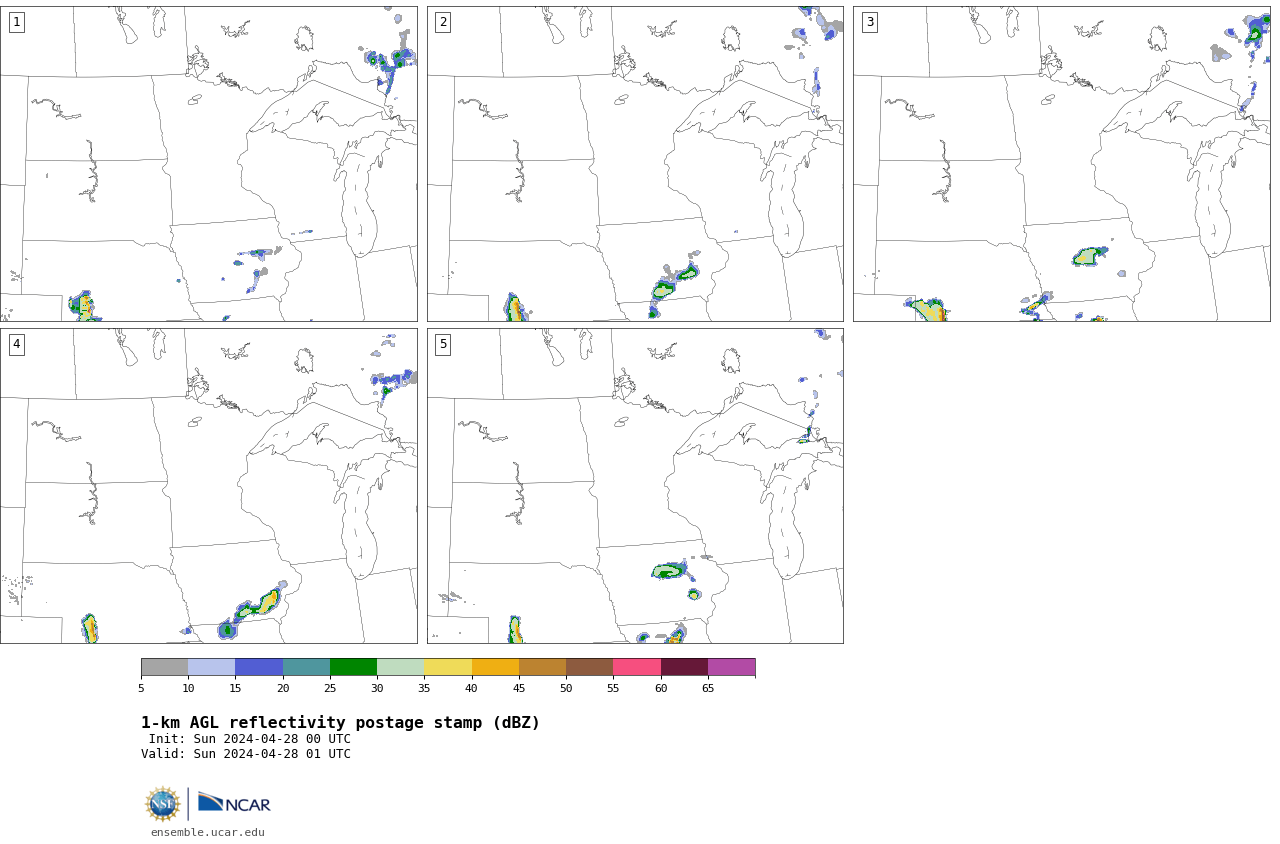Click the NCAR logo

[x=234, y=803]
